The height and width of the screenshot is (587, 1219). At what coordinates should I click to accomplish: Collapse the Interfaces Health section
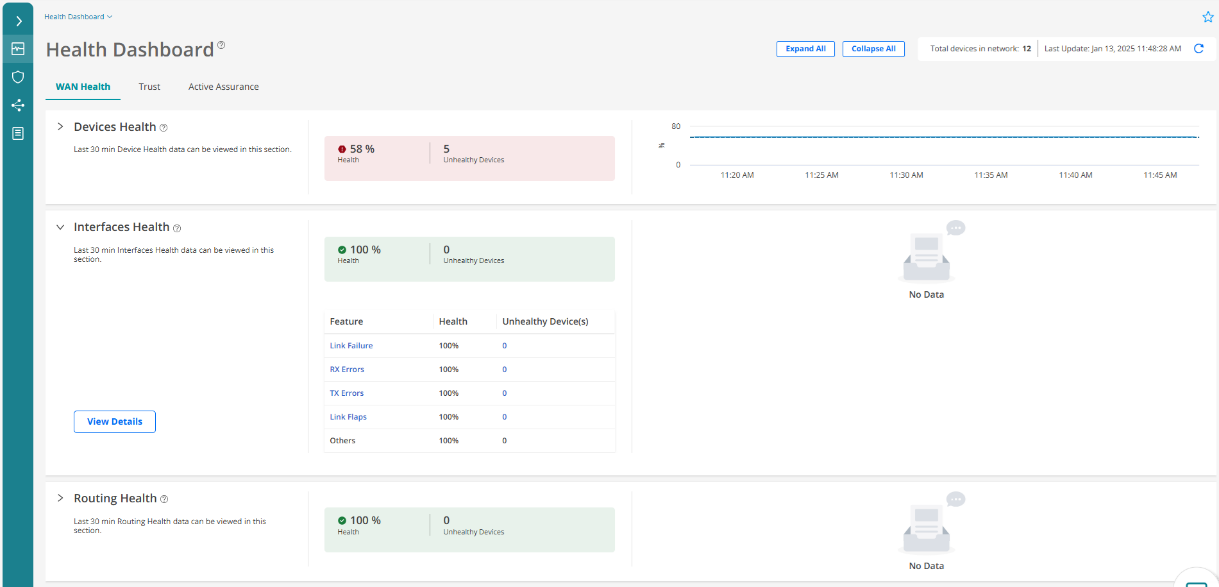click(x=60, y=227)
